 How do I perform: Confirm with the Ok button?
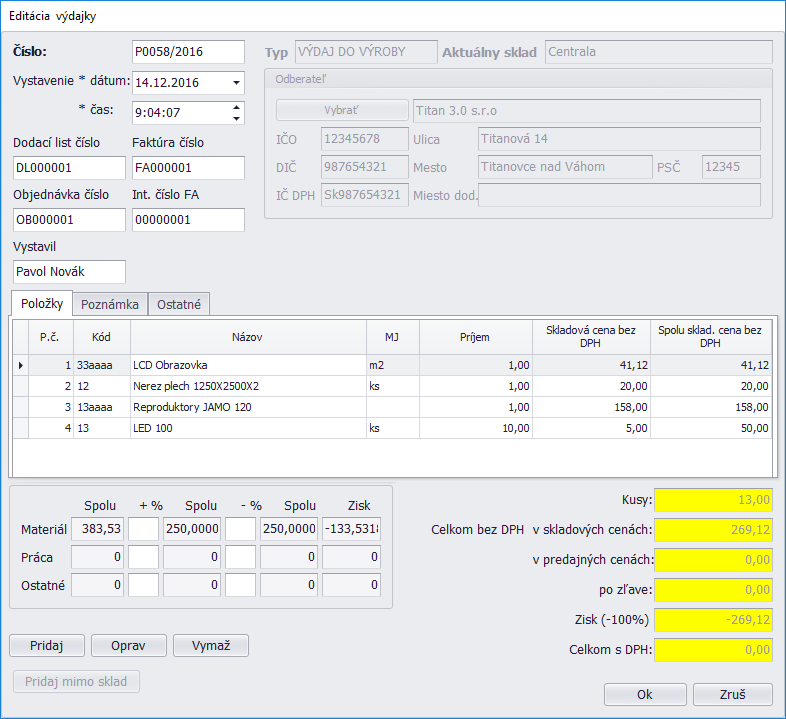[645, 695]
